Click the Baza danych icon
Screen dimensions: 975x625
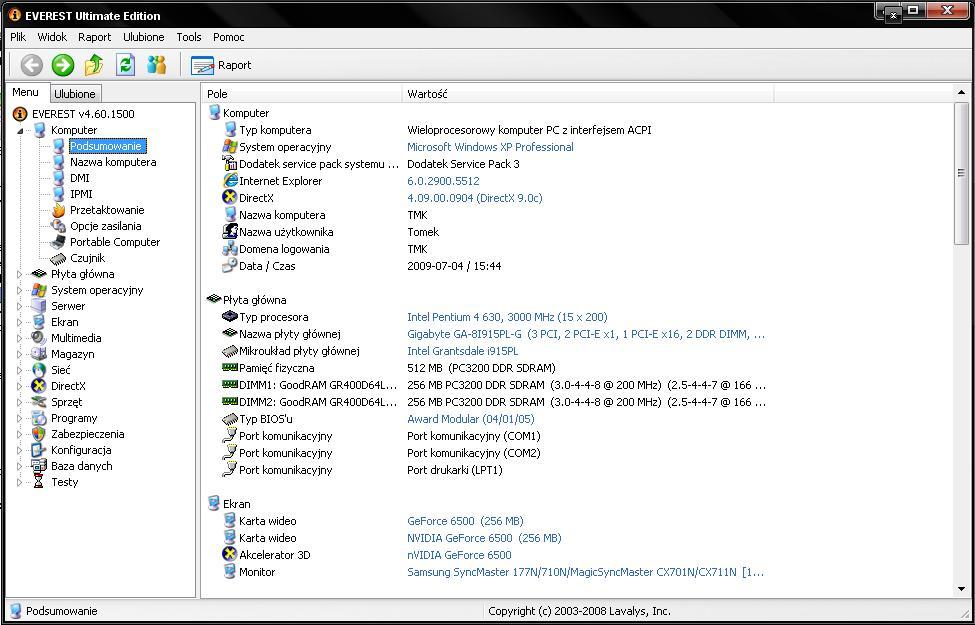[39, 466]
